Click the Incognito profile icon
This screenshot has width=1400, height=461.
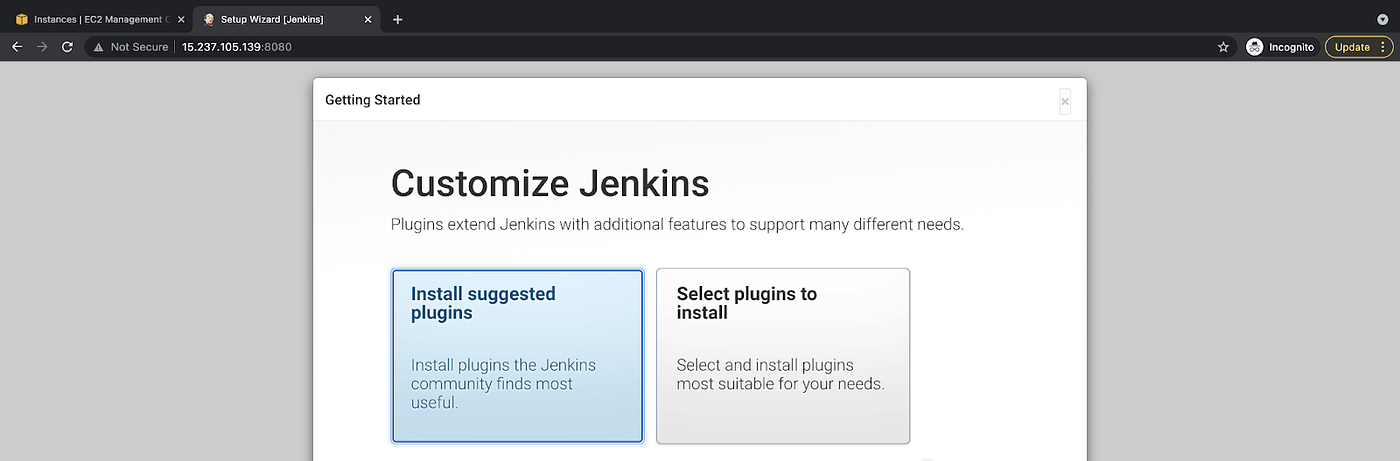click(x=1254, y=47)
